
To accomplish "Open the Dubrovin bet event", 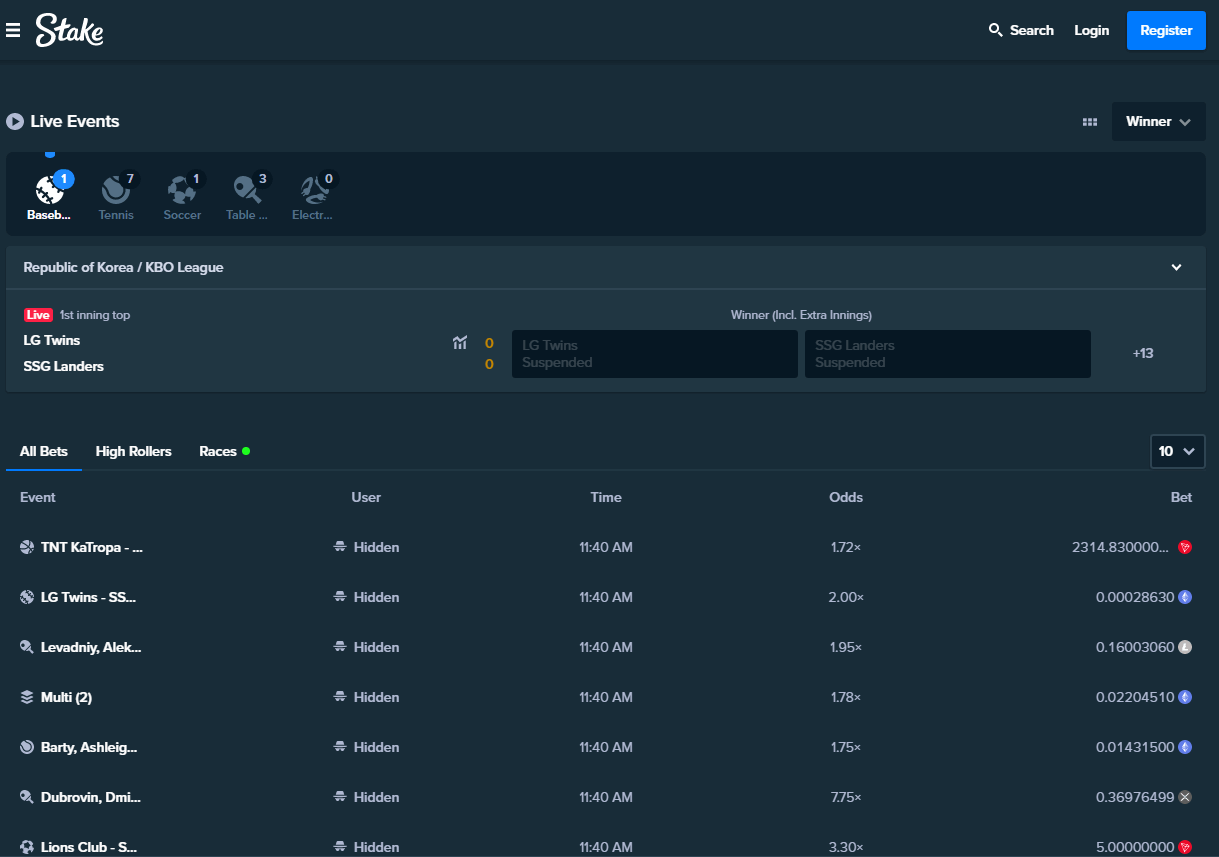I will [x=91, y=797].
